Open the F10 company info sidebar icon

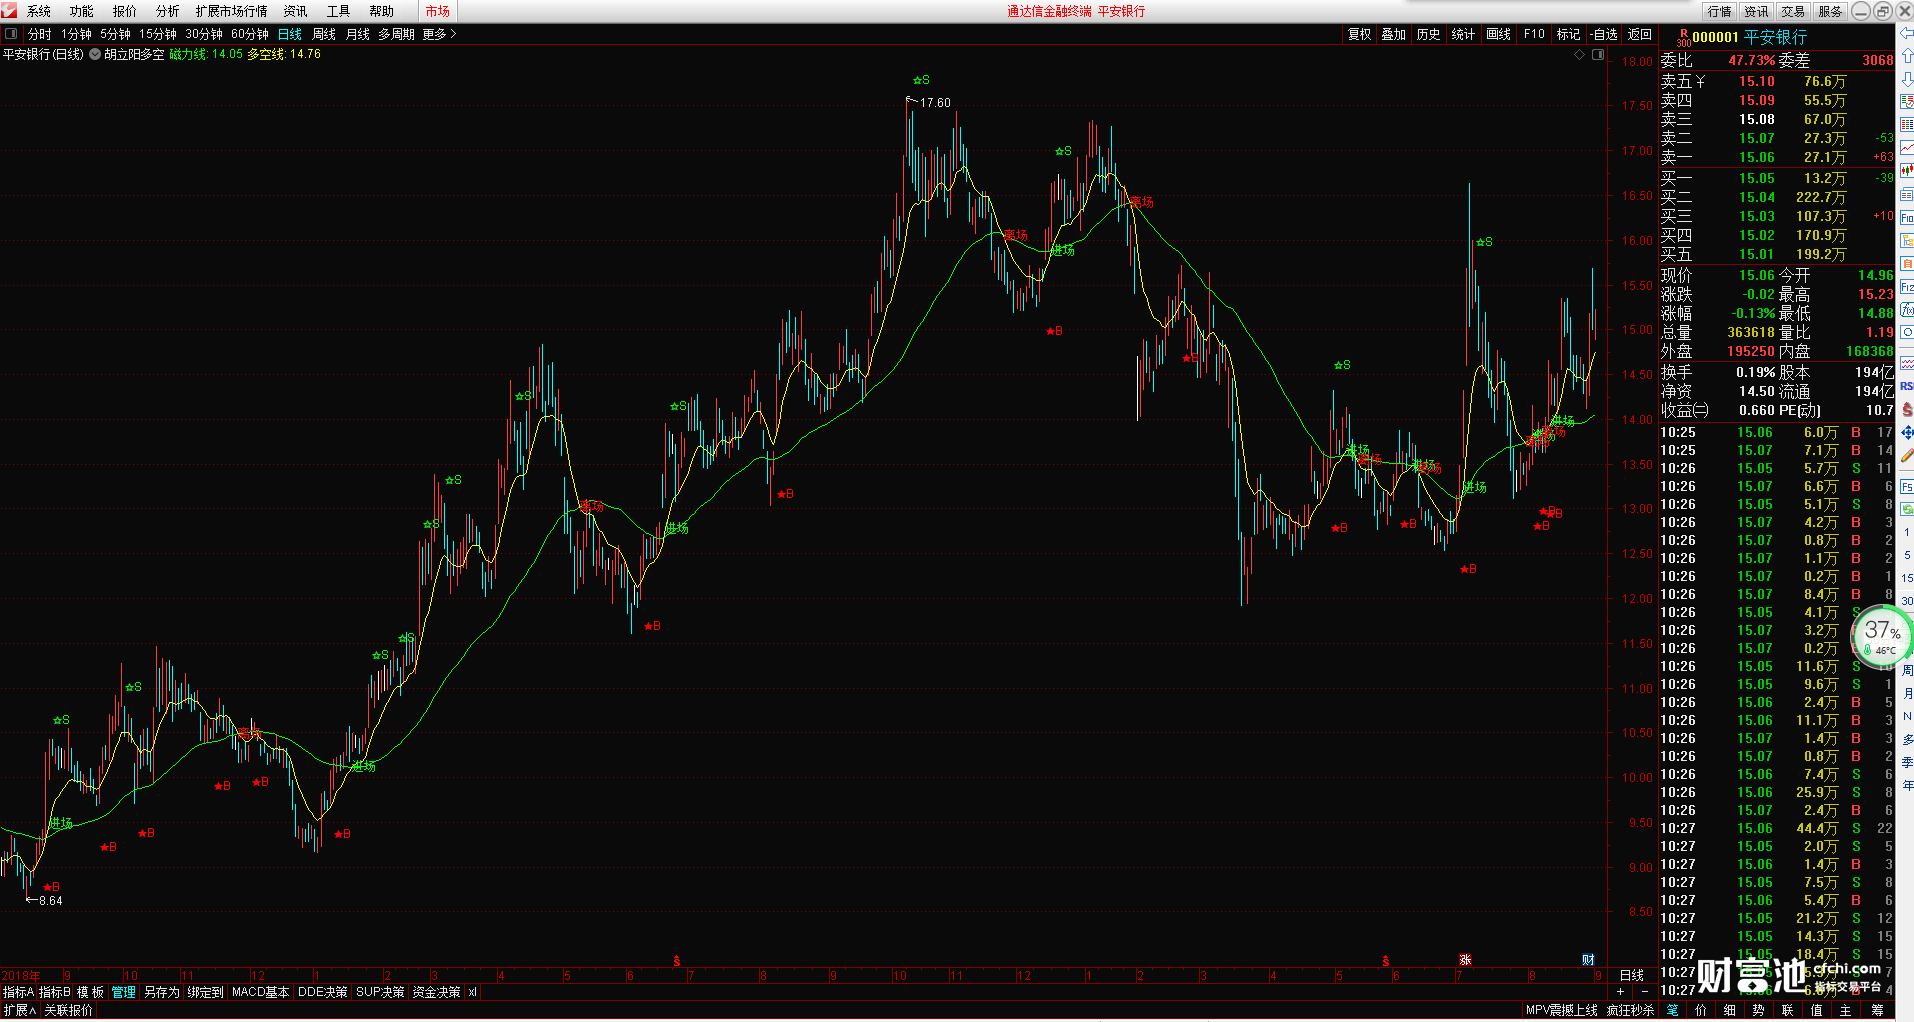click(x=1906, y=217)
